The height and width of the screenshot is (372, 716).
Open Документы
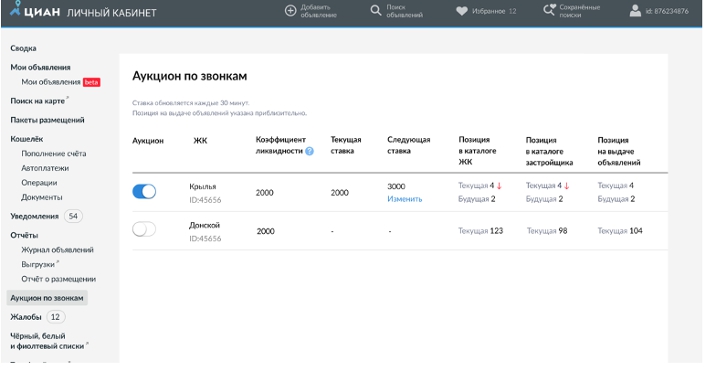coord(42,197)
